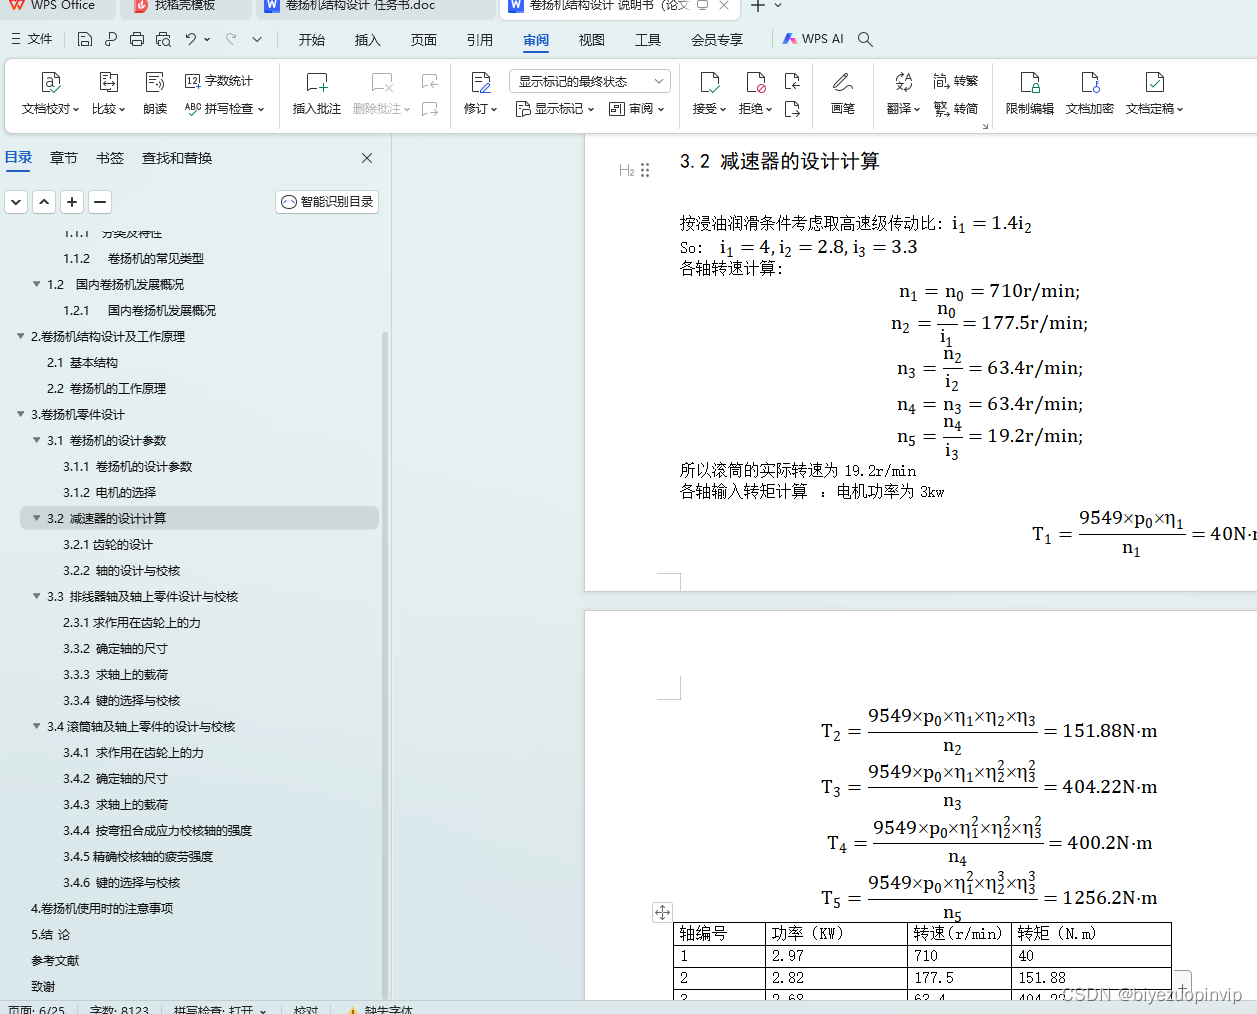The width and height of the screenshot is (1257, 1014).
Task: Click 文档定稿 finalize document icon
Action: (x=1154, y=93)
